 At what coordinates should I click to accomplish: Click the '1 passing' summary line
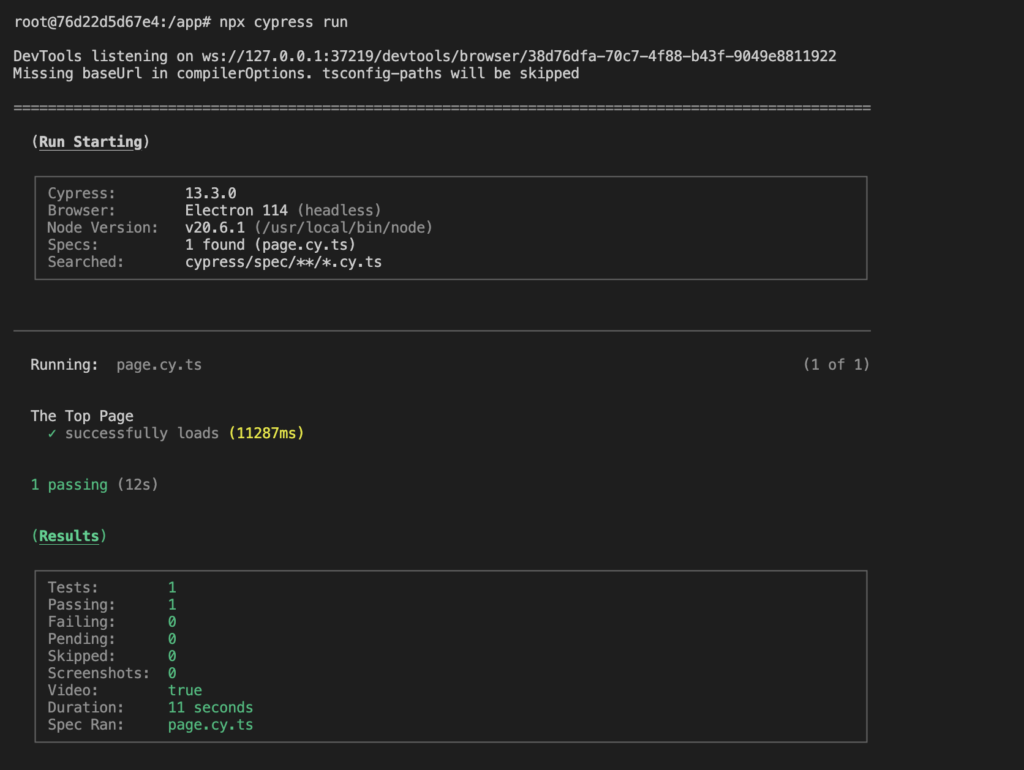[x=69, y=485]
